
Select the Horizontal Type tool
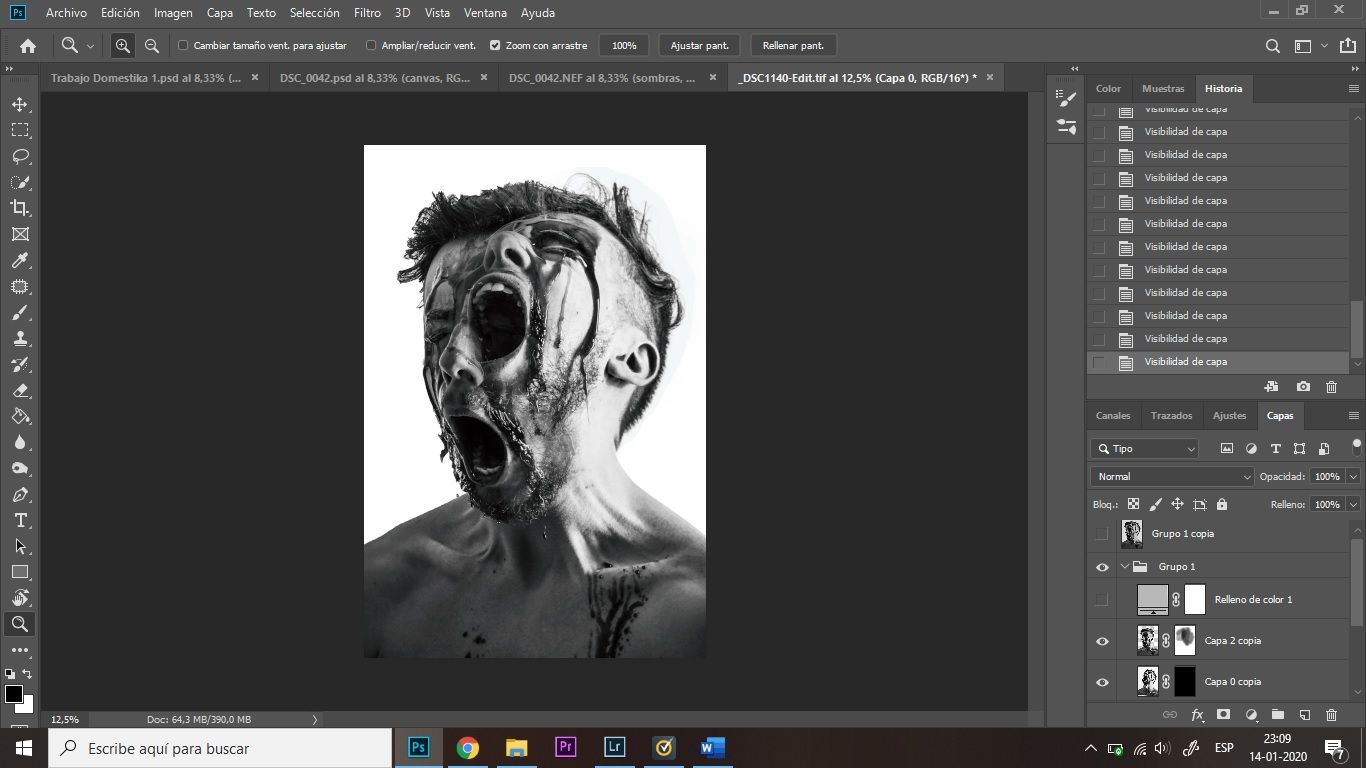tap(20, 520)
